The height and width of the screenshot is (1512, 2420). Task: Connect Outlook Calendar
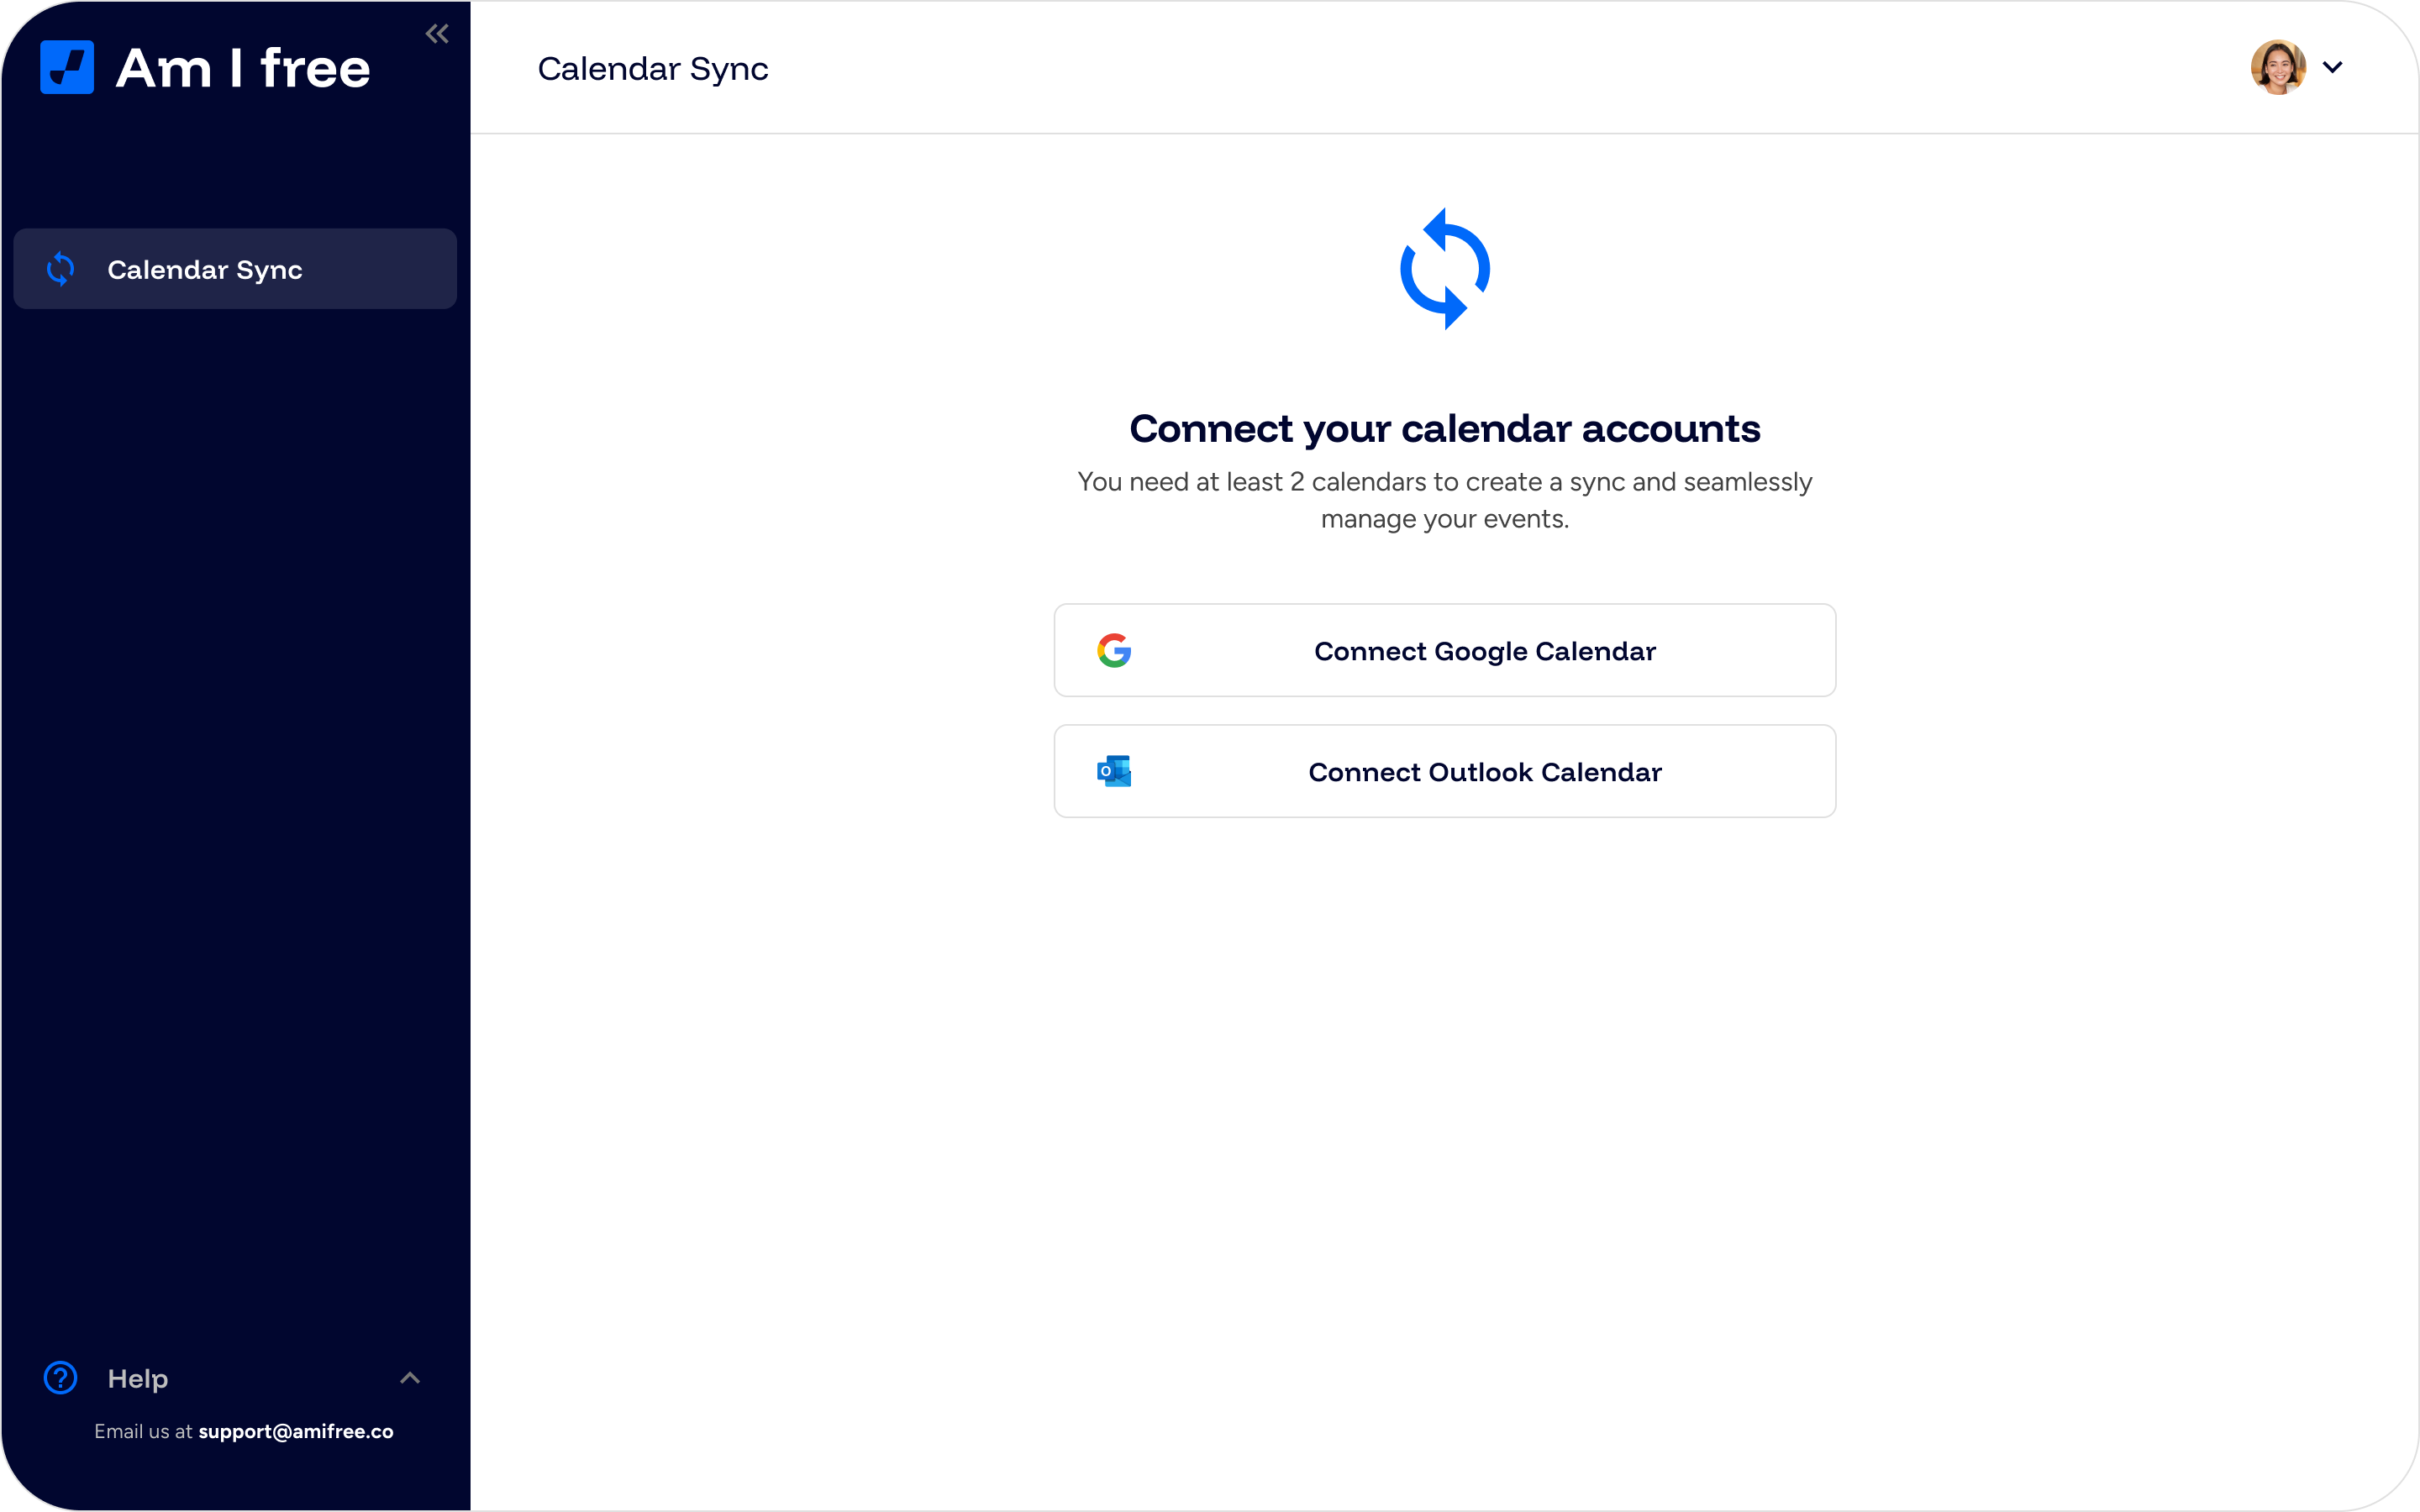[x=1445, y=771]
